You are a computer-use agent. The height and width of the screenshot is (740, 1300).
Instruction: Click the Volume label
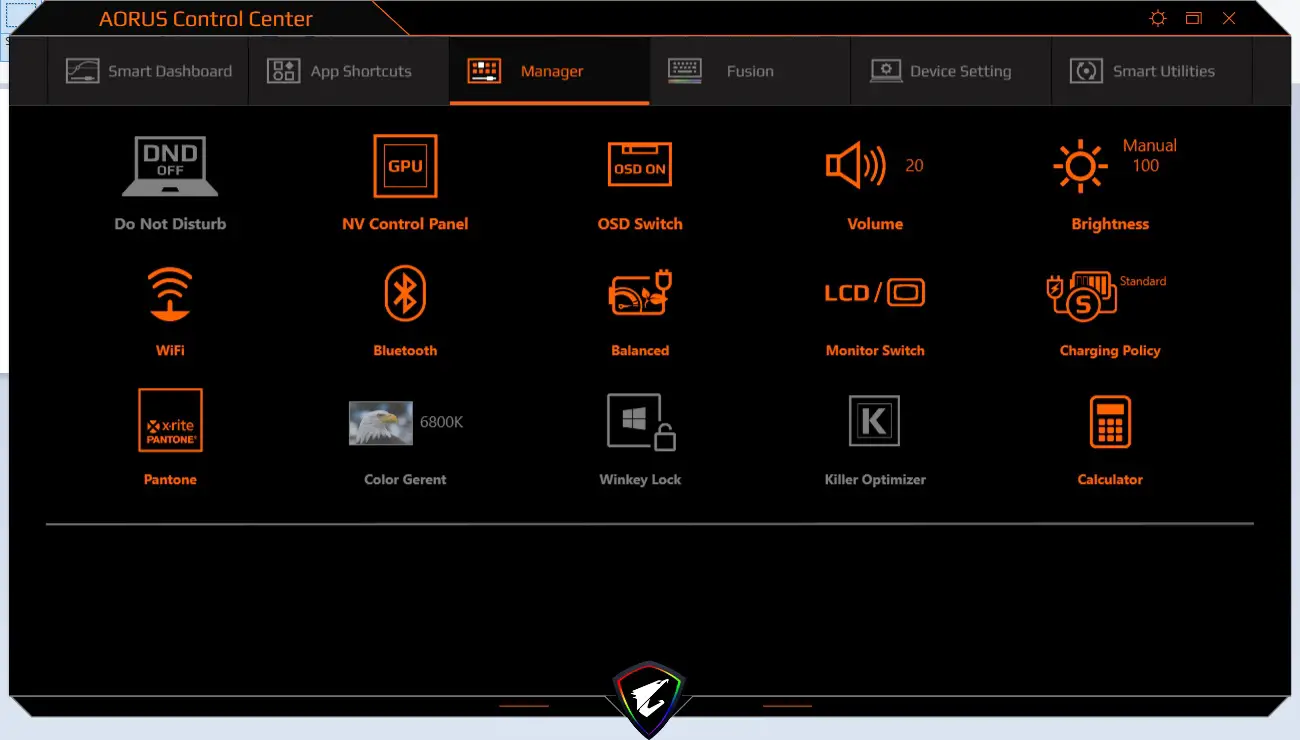tap(875, 224)
